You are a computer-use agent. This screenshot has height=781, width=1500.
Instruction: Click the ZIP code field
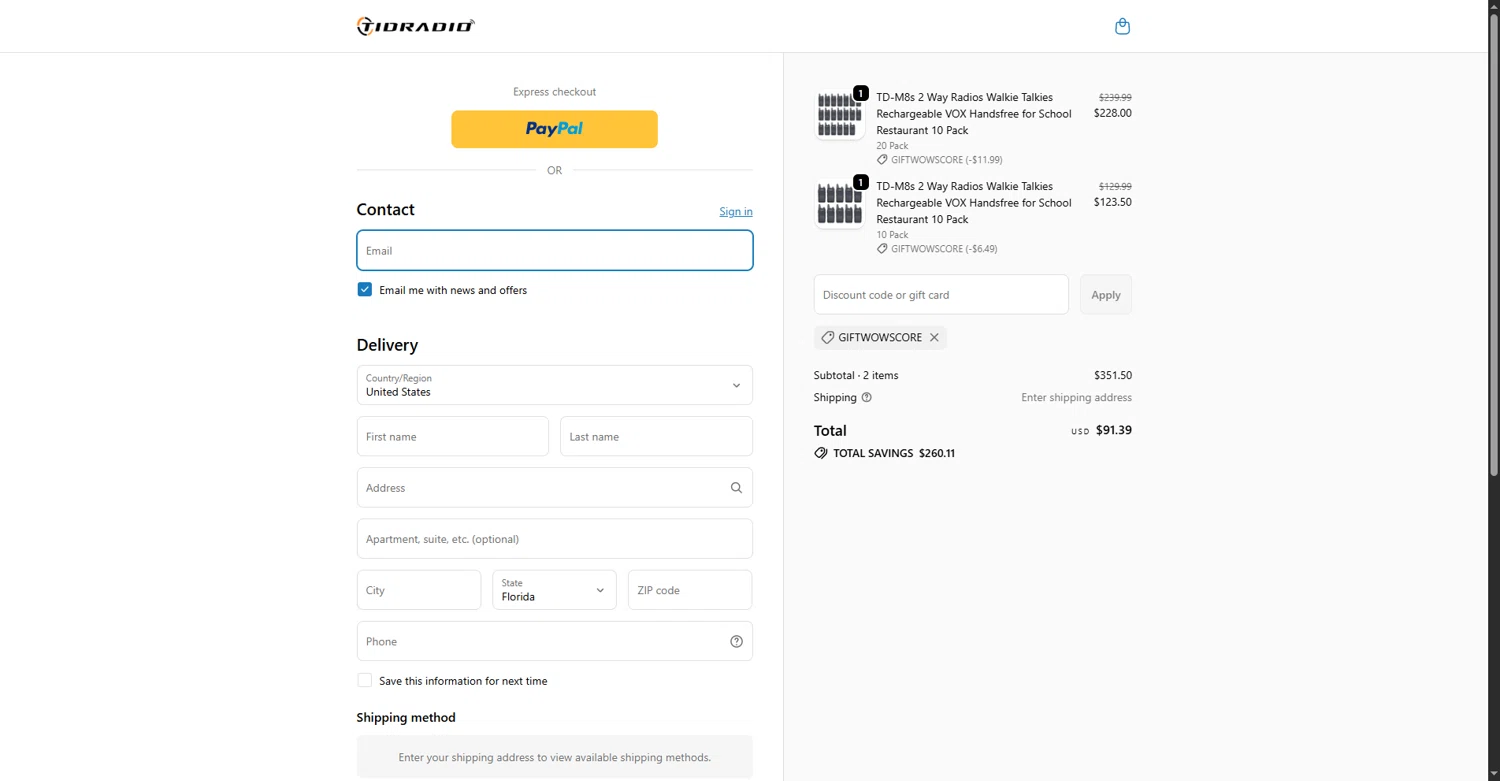[x=689, y=590]
